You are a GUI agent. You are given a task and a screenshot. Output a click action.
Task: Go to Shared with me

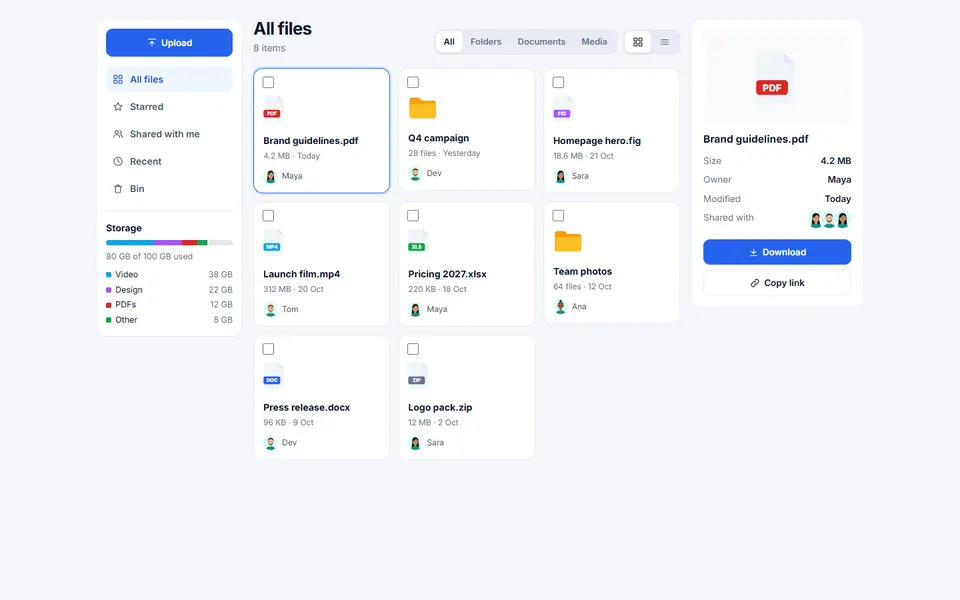coord(169,134)
